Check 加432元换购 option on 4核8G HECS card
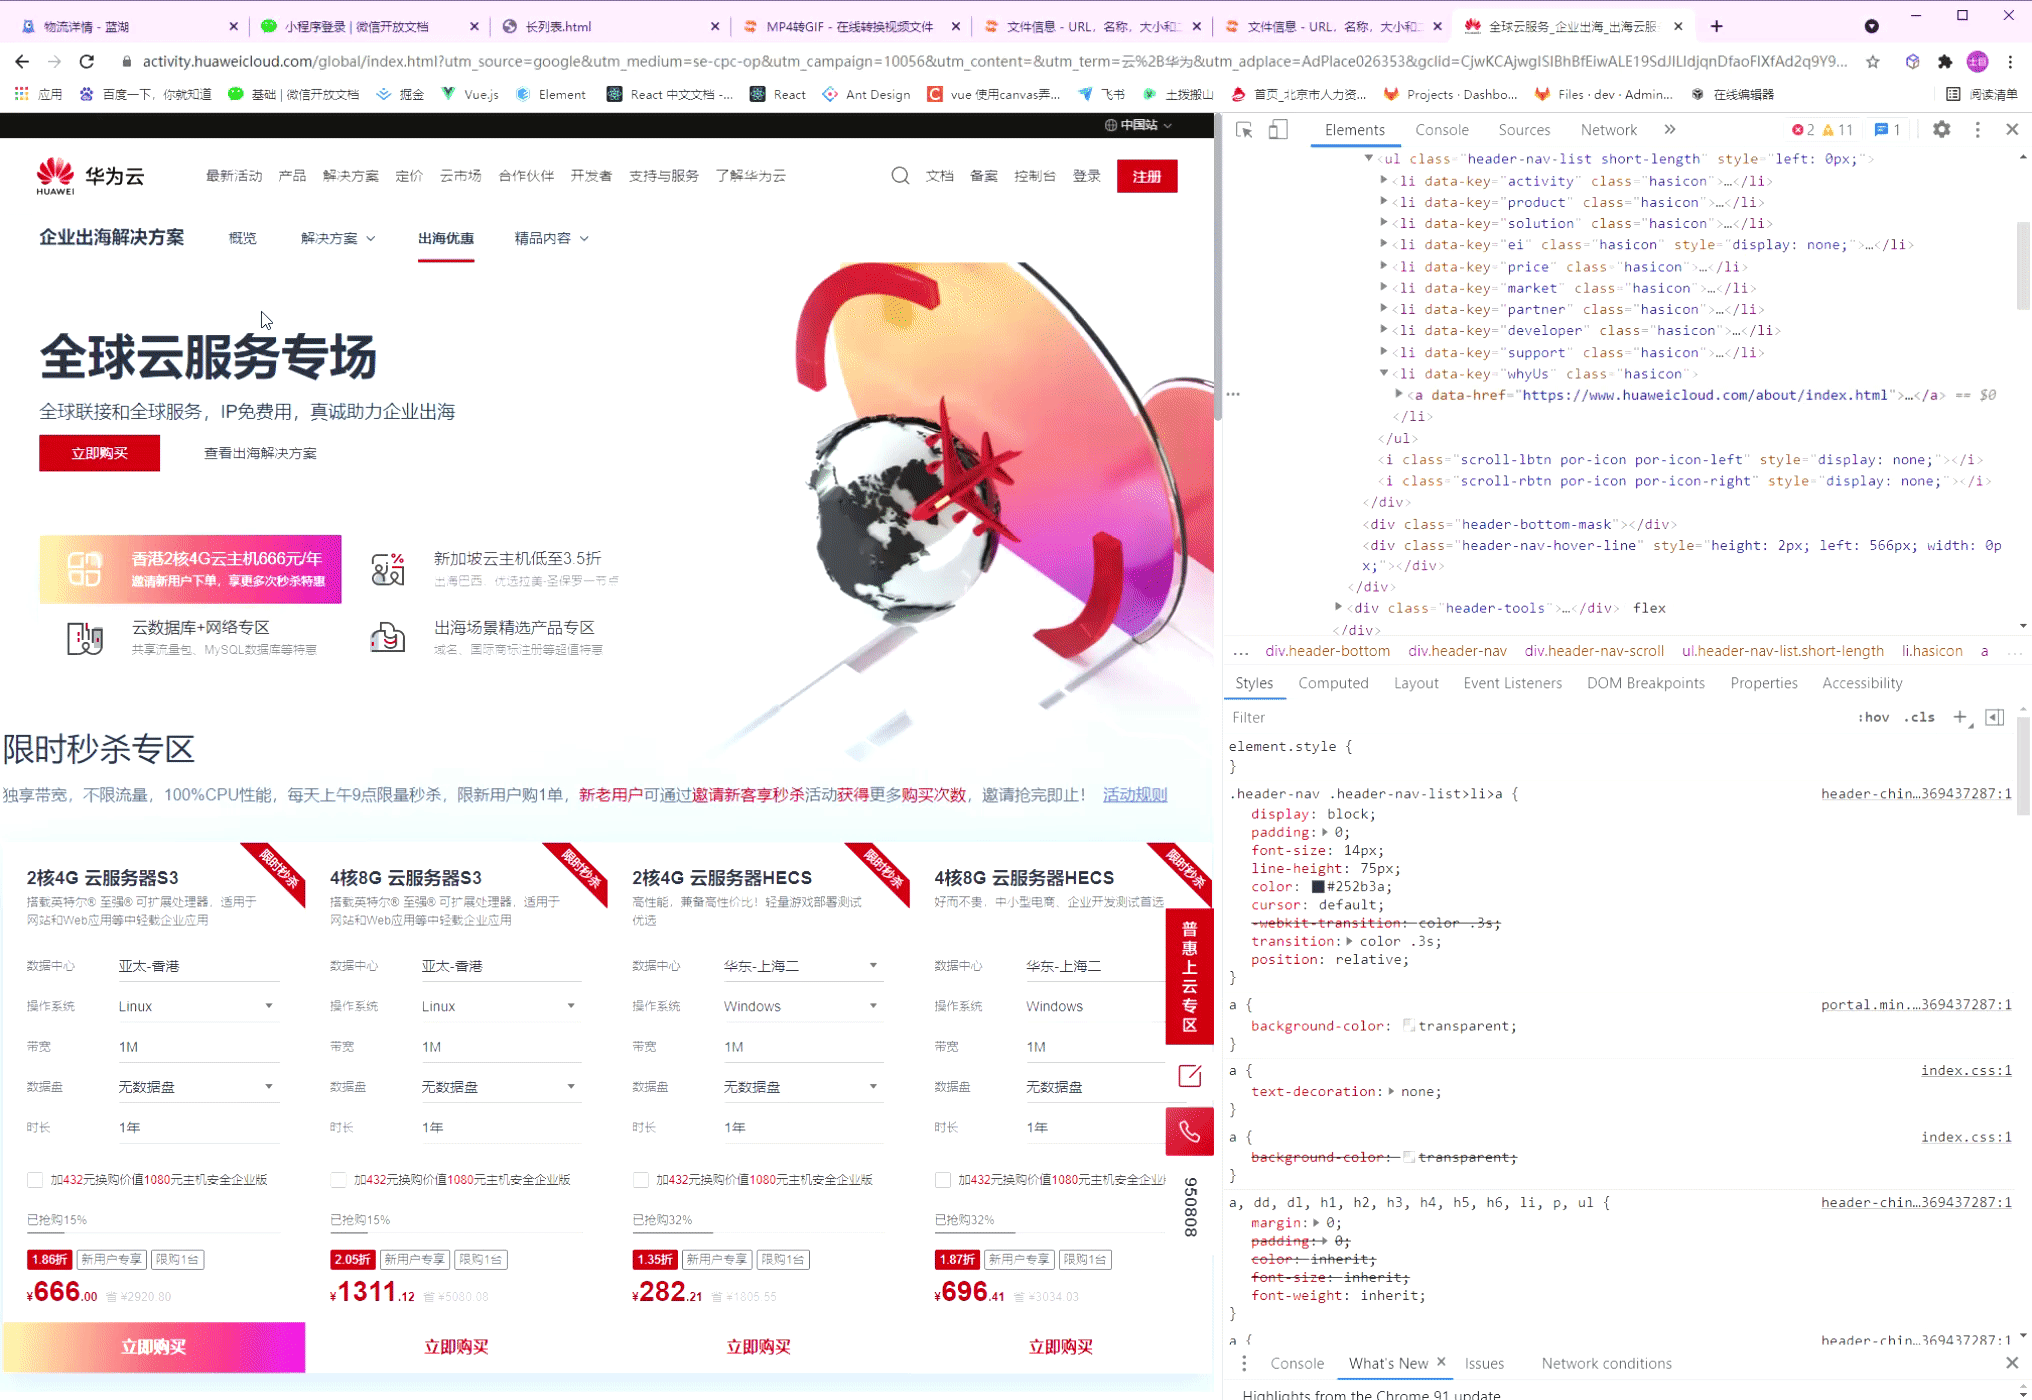Viewport: 2032px width, 1400px height. [942, 1179]
